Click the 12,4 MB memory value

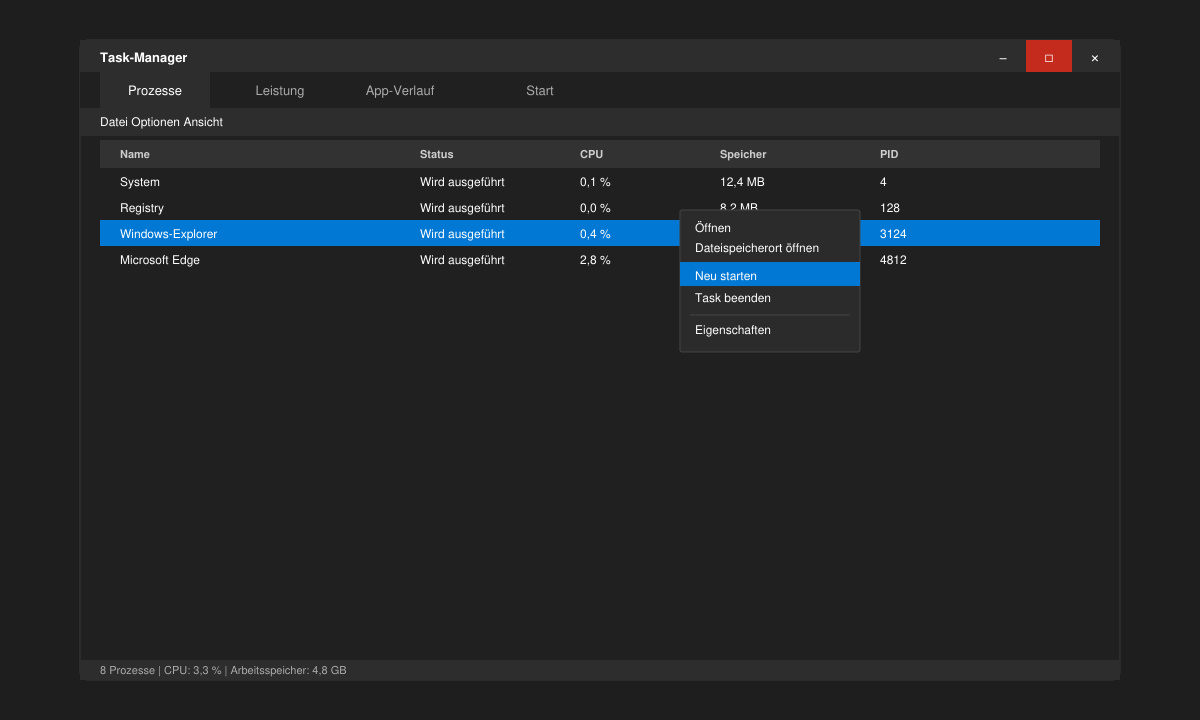742,182
